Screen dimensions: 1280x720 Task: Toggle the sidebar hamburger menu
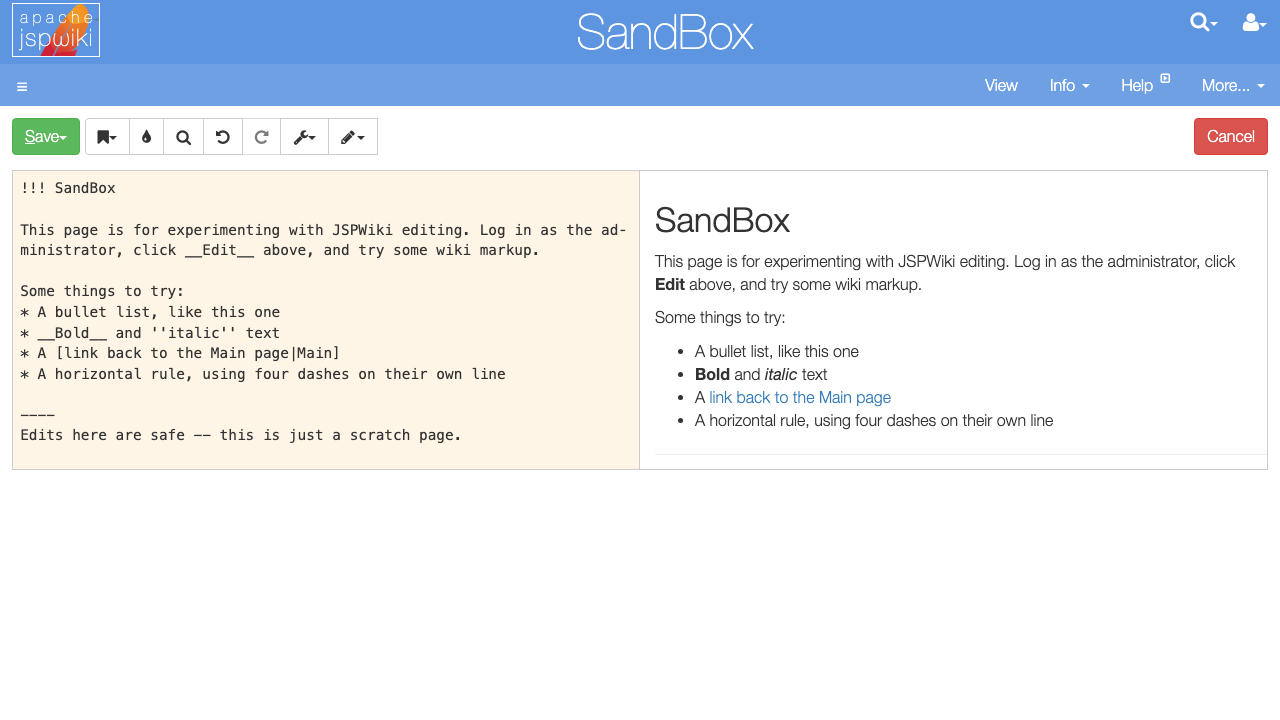(x=22, y=86)
